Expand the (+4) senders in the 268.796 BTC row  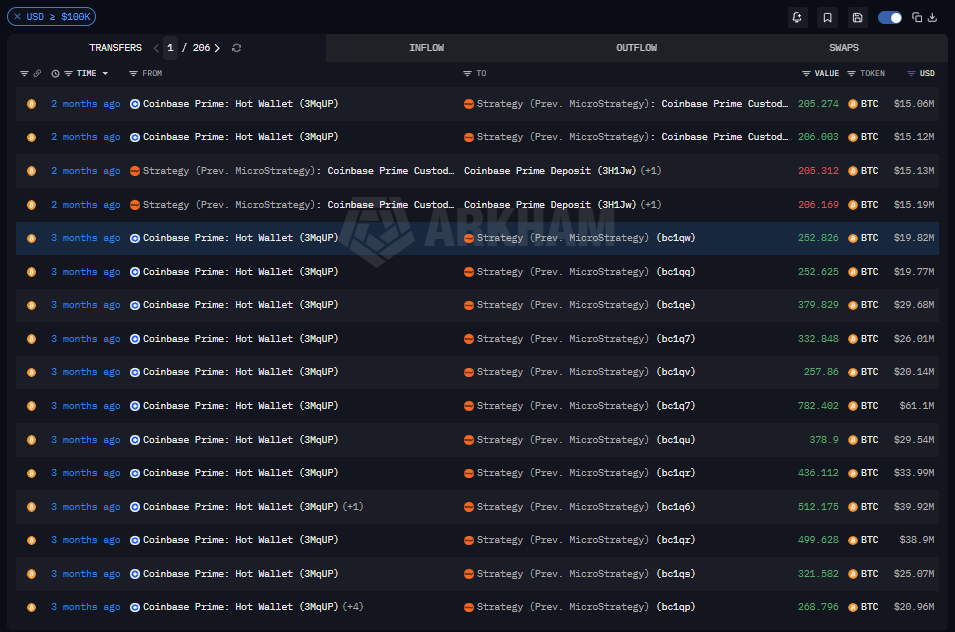pos(353,606)
